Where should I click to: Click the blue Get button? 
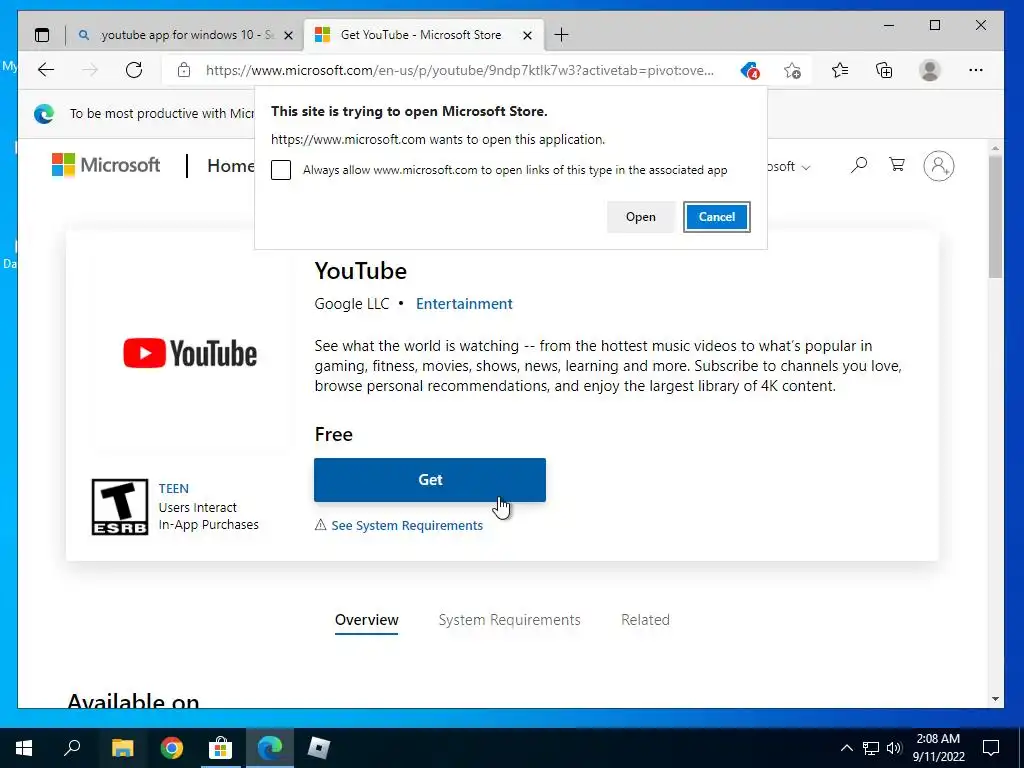pos(430,480)
